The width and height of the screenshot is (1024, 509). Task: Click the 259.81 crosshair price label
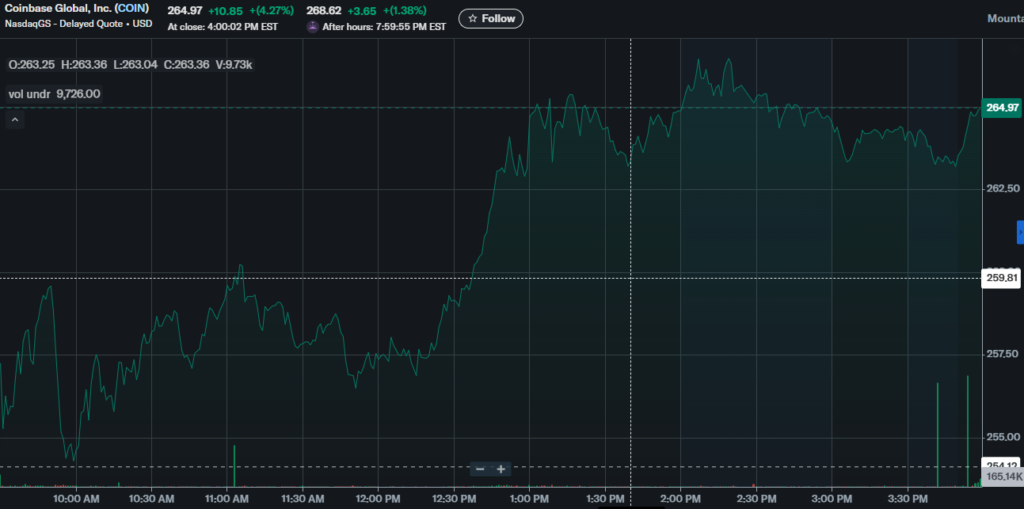[1001, 278]
